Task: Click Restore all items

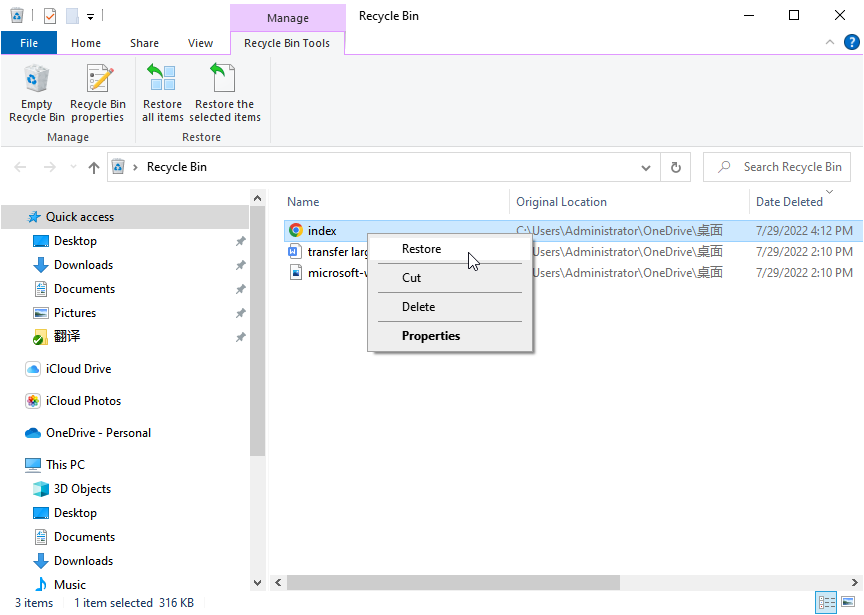Action: 163,94
